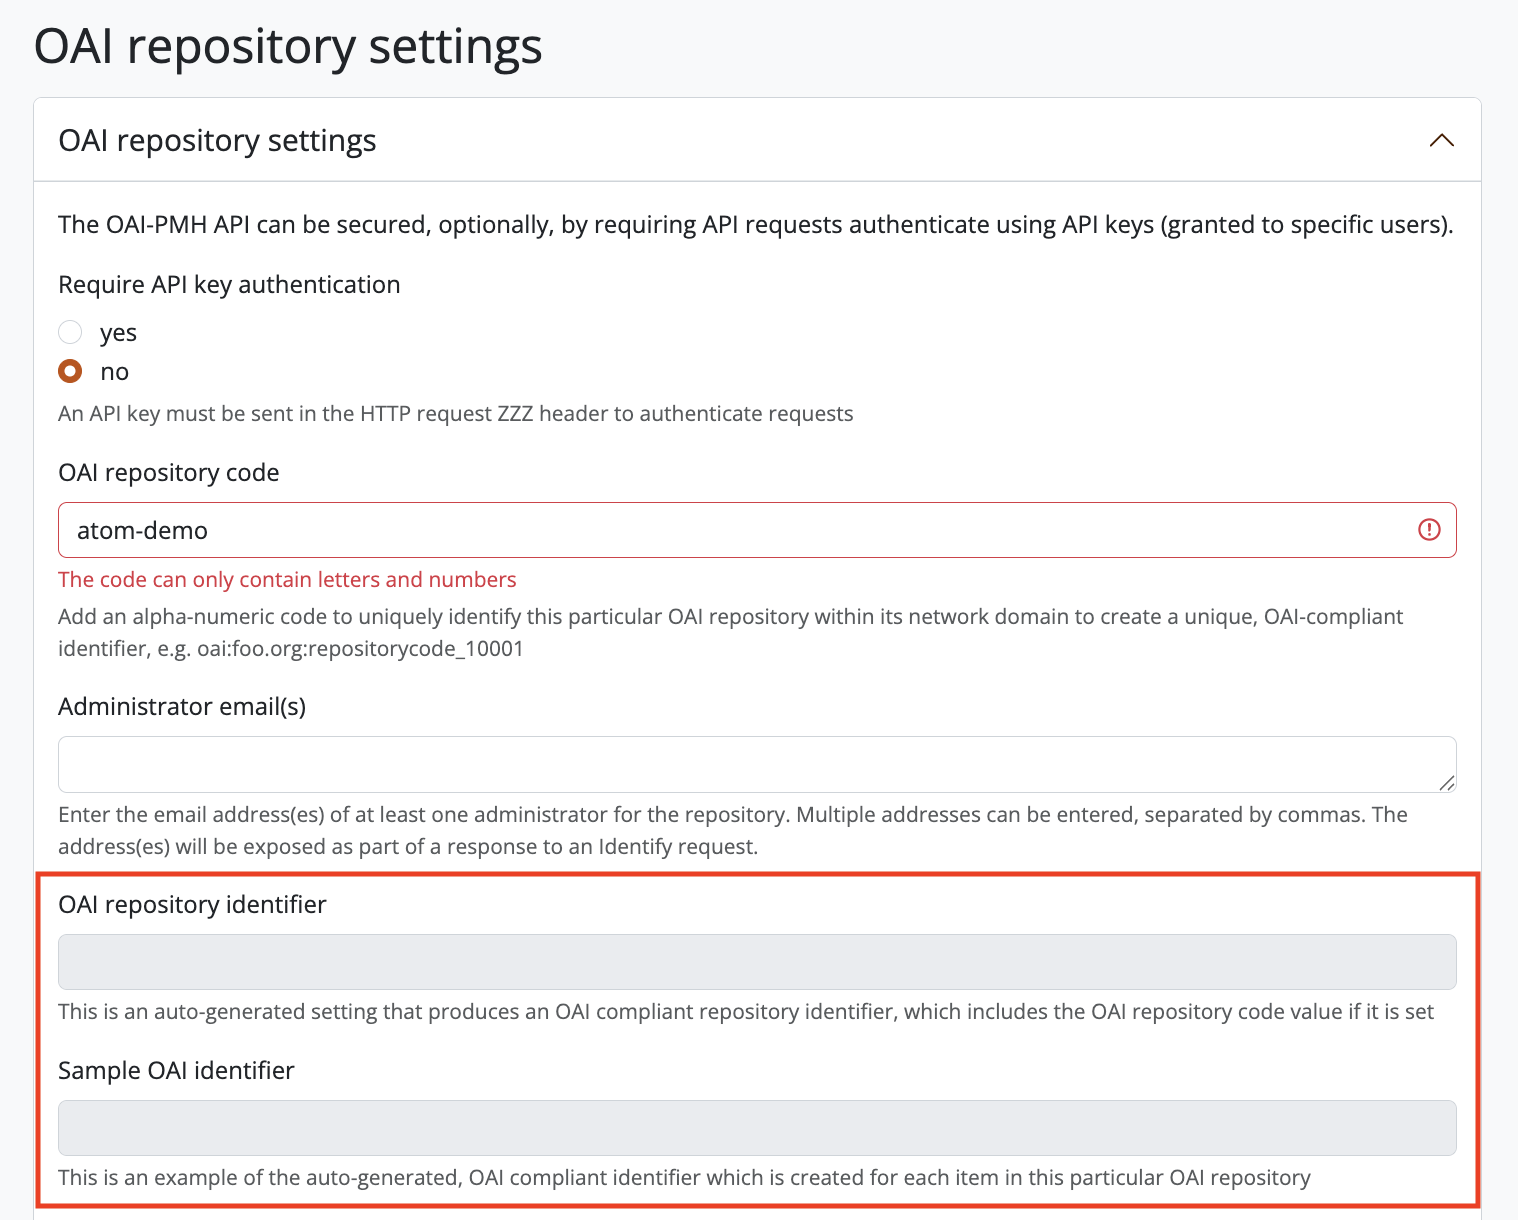This screenshot has height=1220, width=1518.
Task: Click the 'OAI repository settings' accordion header title
Action: 218,141
